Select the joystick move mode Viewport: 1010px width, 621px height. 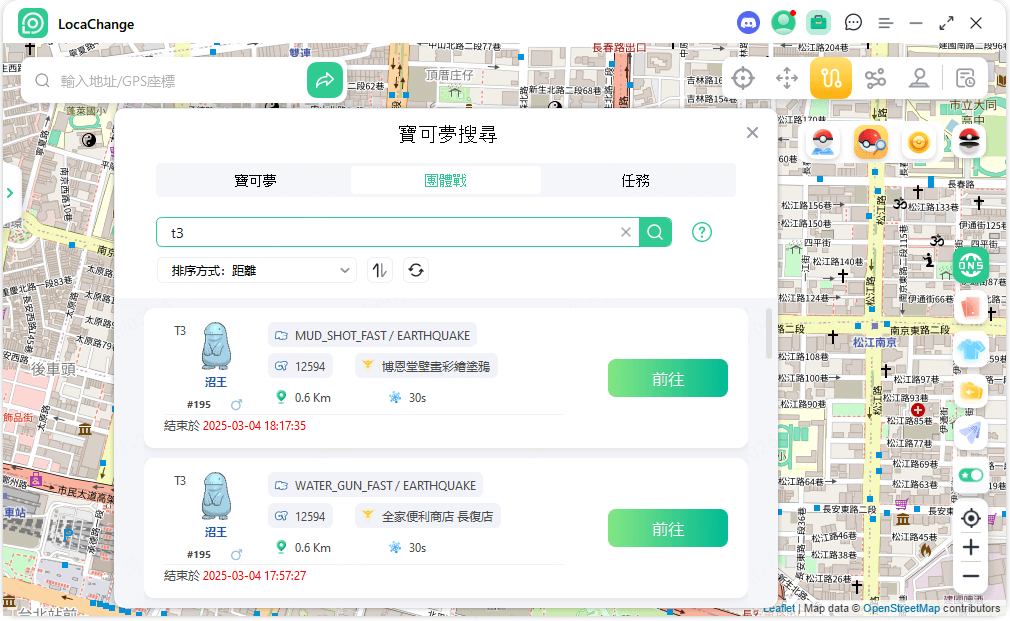pyautogui.click(x=786, y=79)
